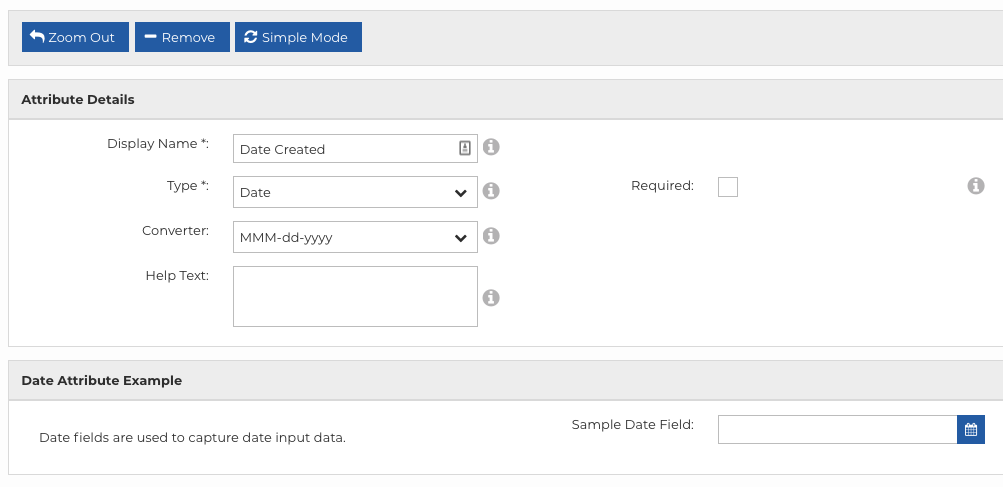Focus the Display Name text field

[355, 148]
